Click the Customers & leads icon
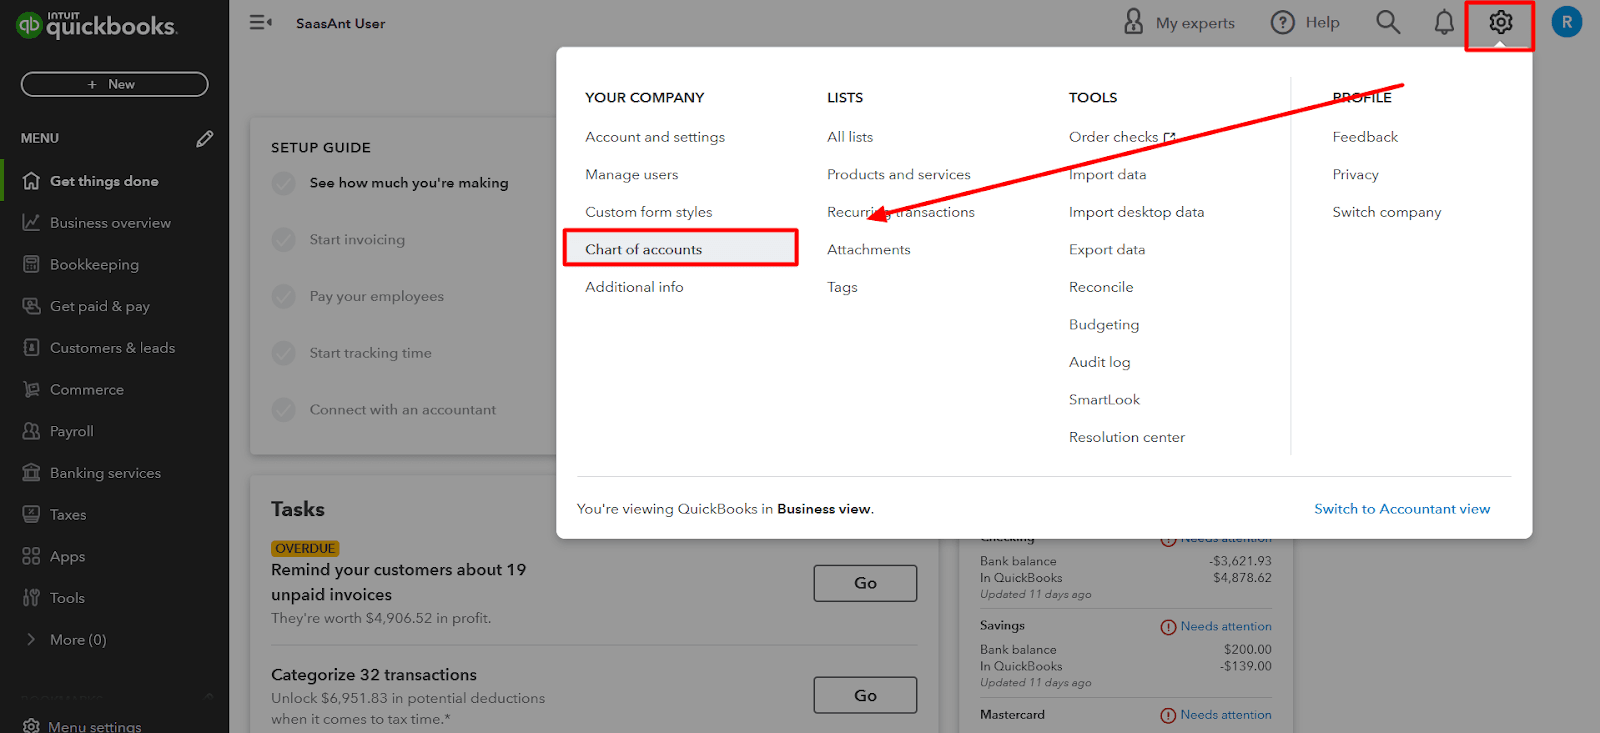This screenshot has width=1600, height=733. (x=31, y=348)
